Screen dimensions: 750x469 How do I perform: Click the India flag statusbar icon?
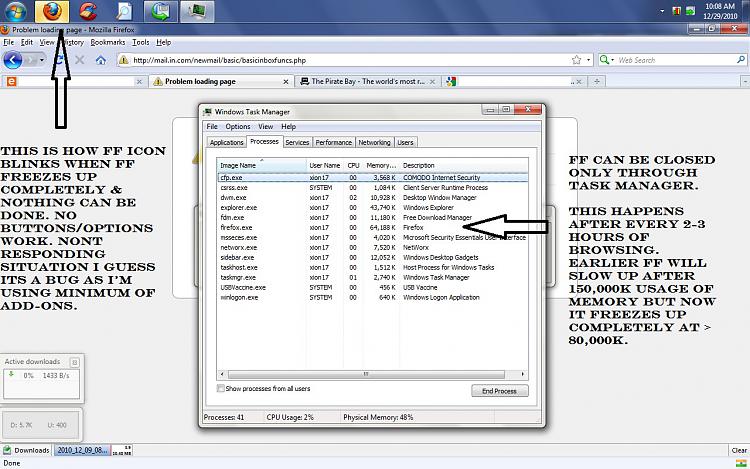pyautogui.click(x=740, y=463)
